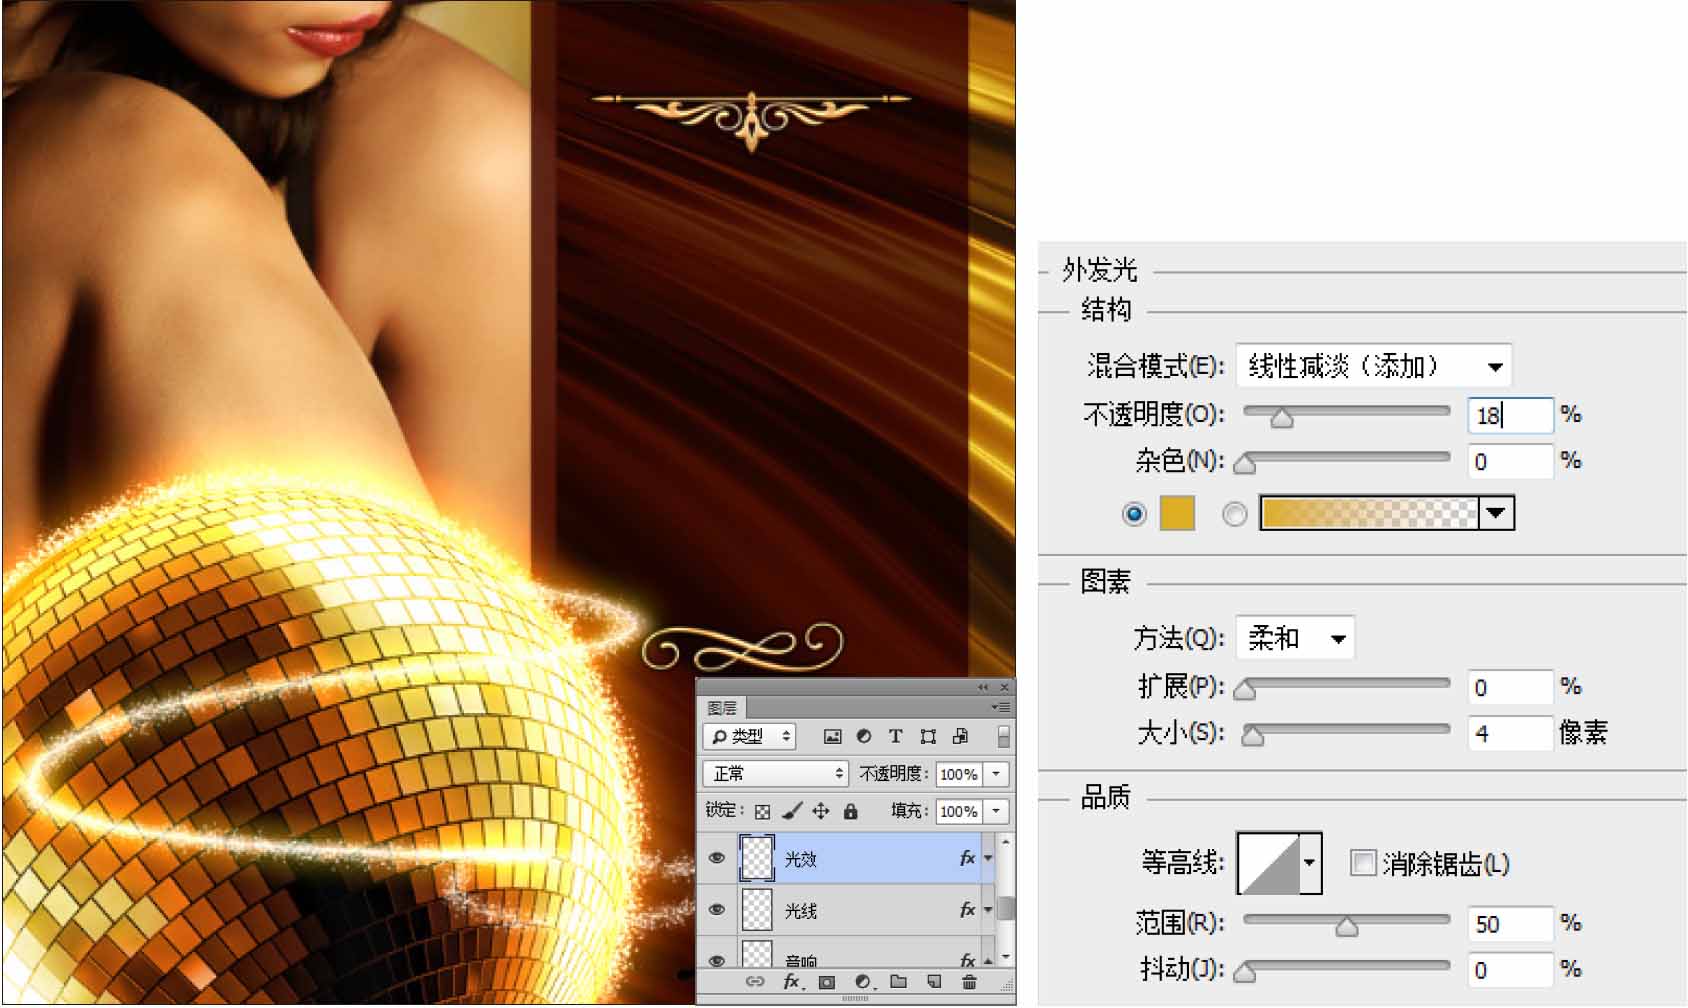Screen dimensions: 1688x1008
Task: Click the outer glow color swatch
Action: click(1177, 513)
